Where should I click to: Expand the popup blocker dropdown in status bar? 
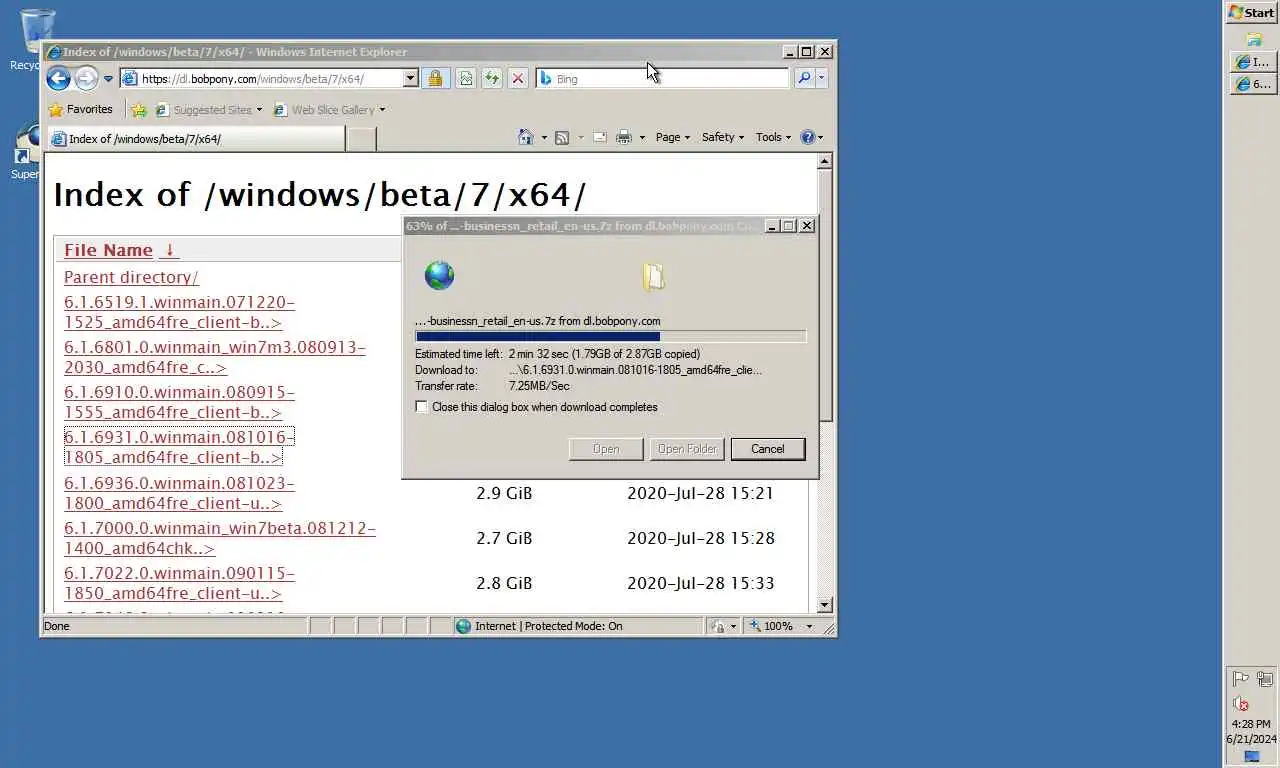point(734,626)
